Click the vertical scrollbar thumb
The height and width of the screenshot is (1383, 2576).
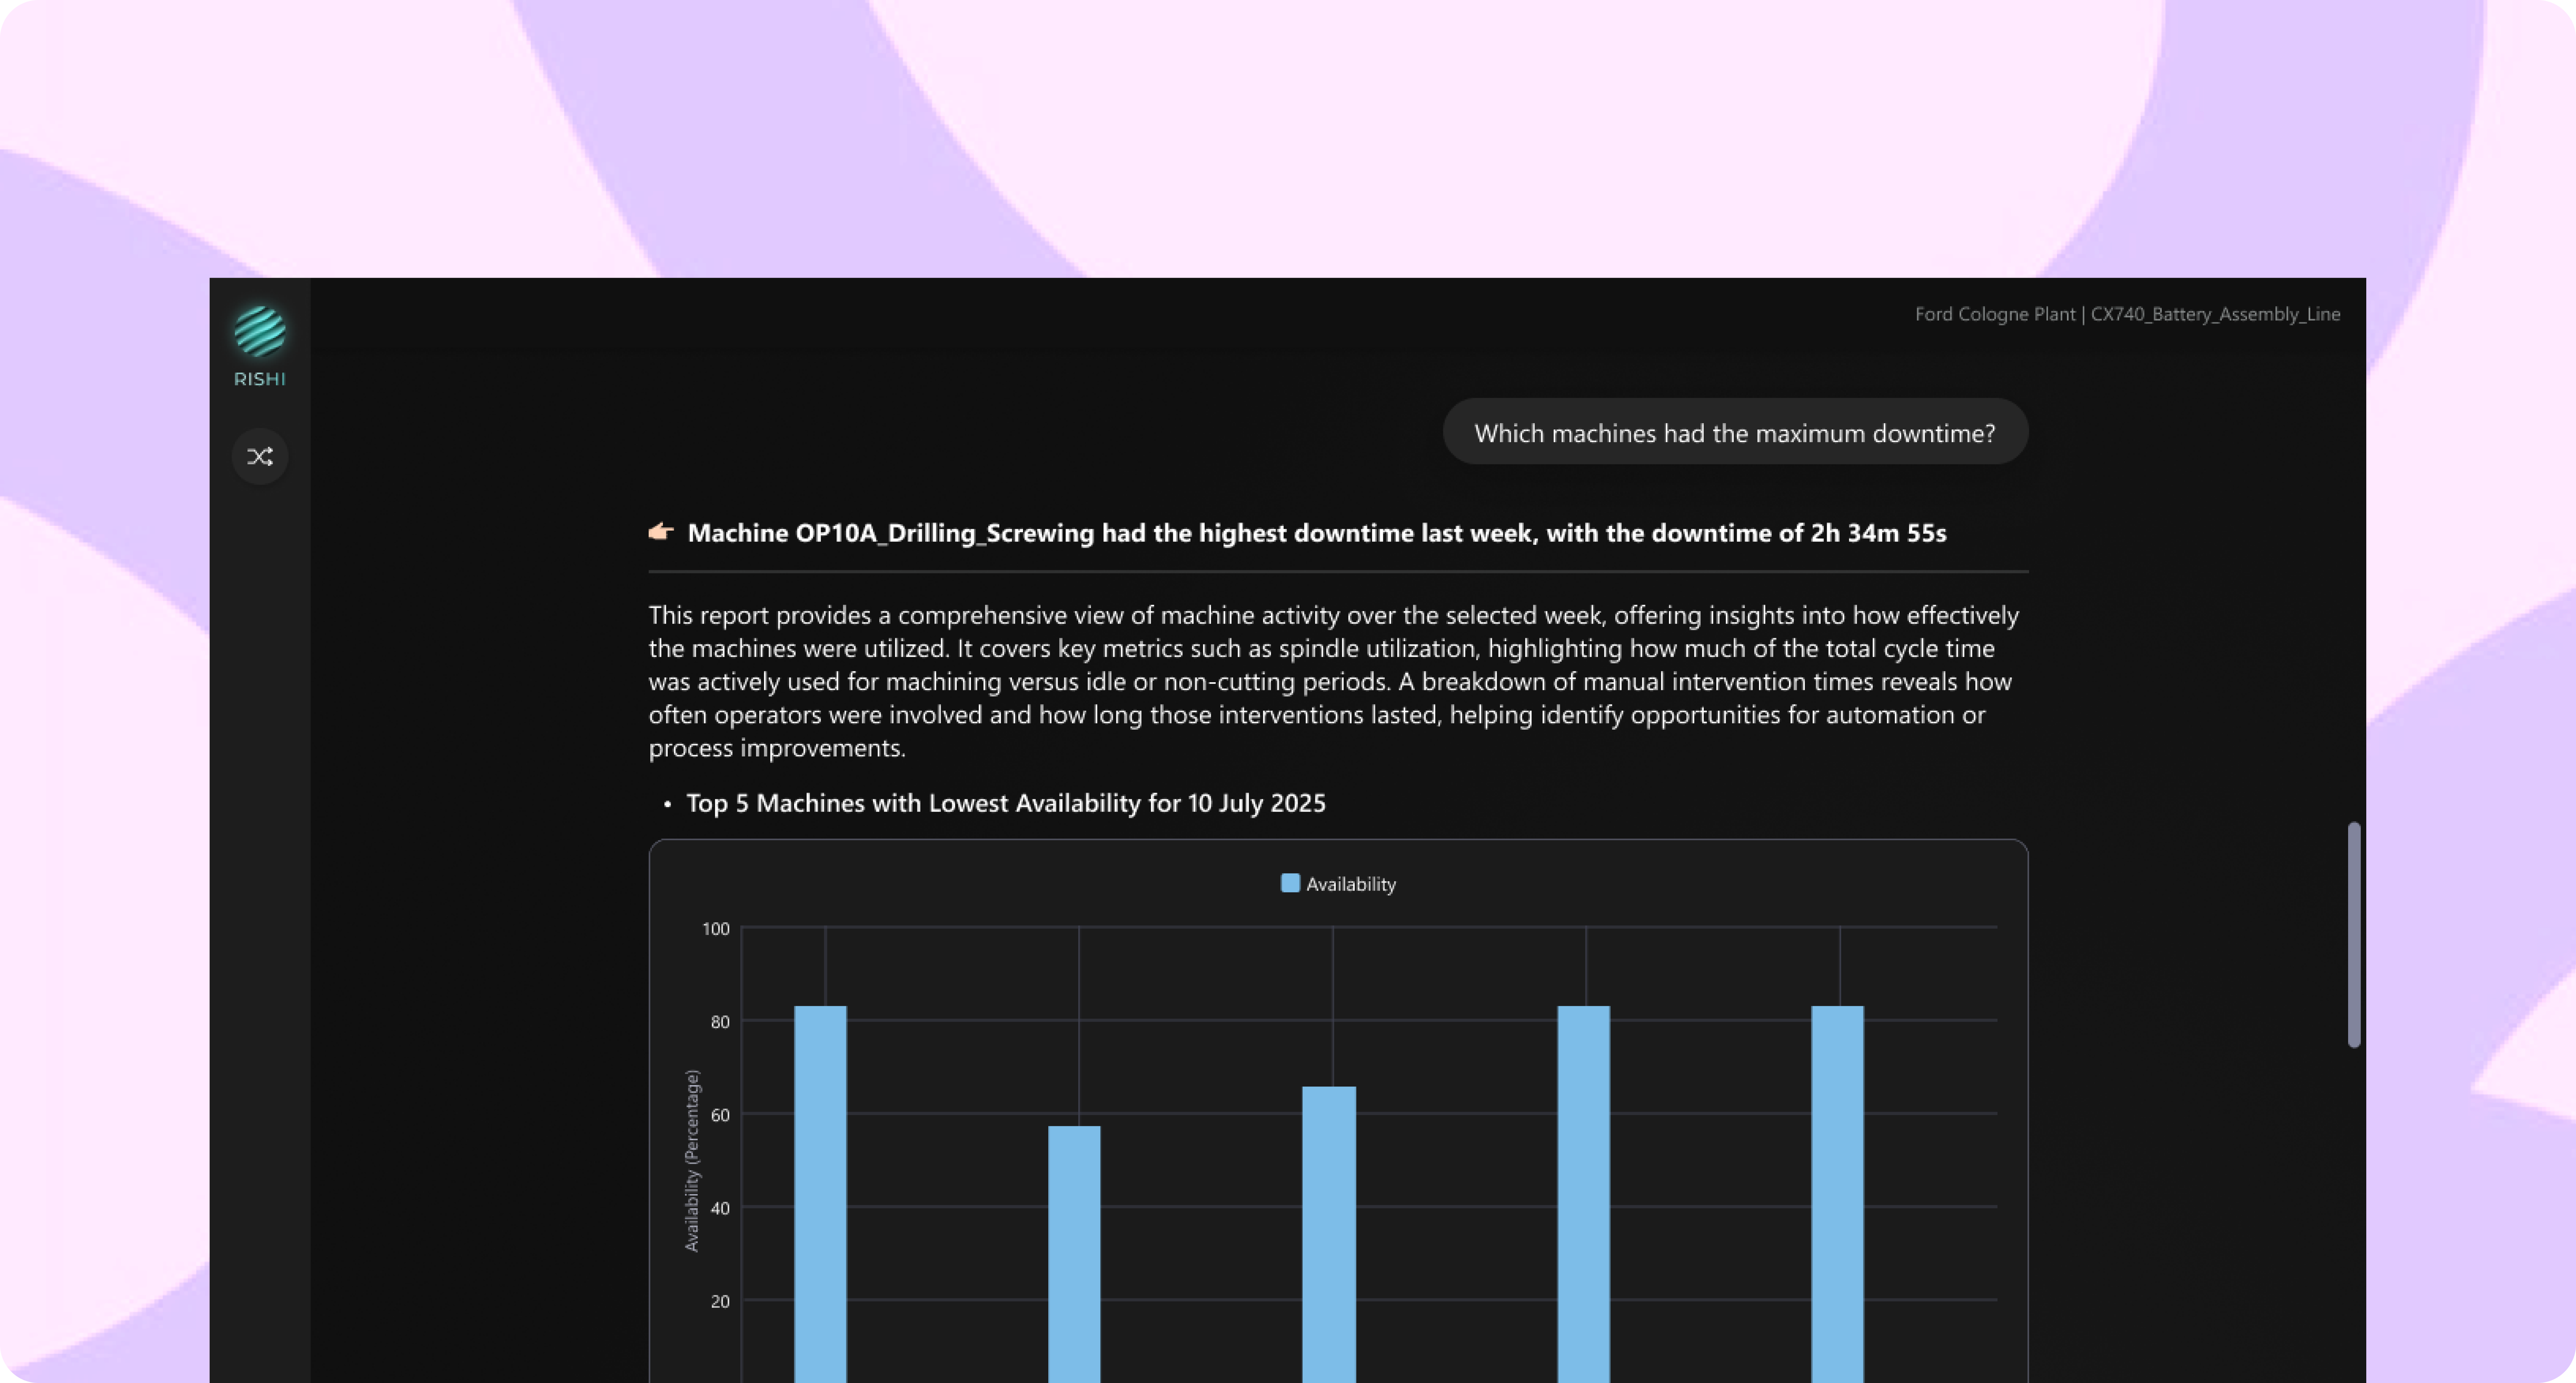pos(2354,935)
